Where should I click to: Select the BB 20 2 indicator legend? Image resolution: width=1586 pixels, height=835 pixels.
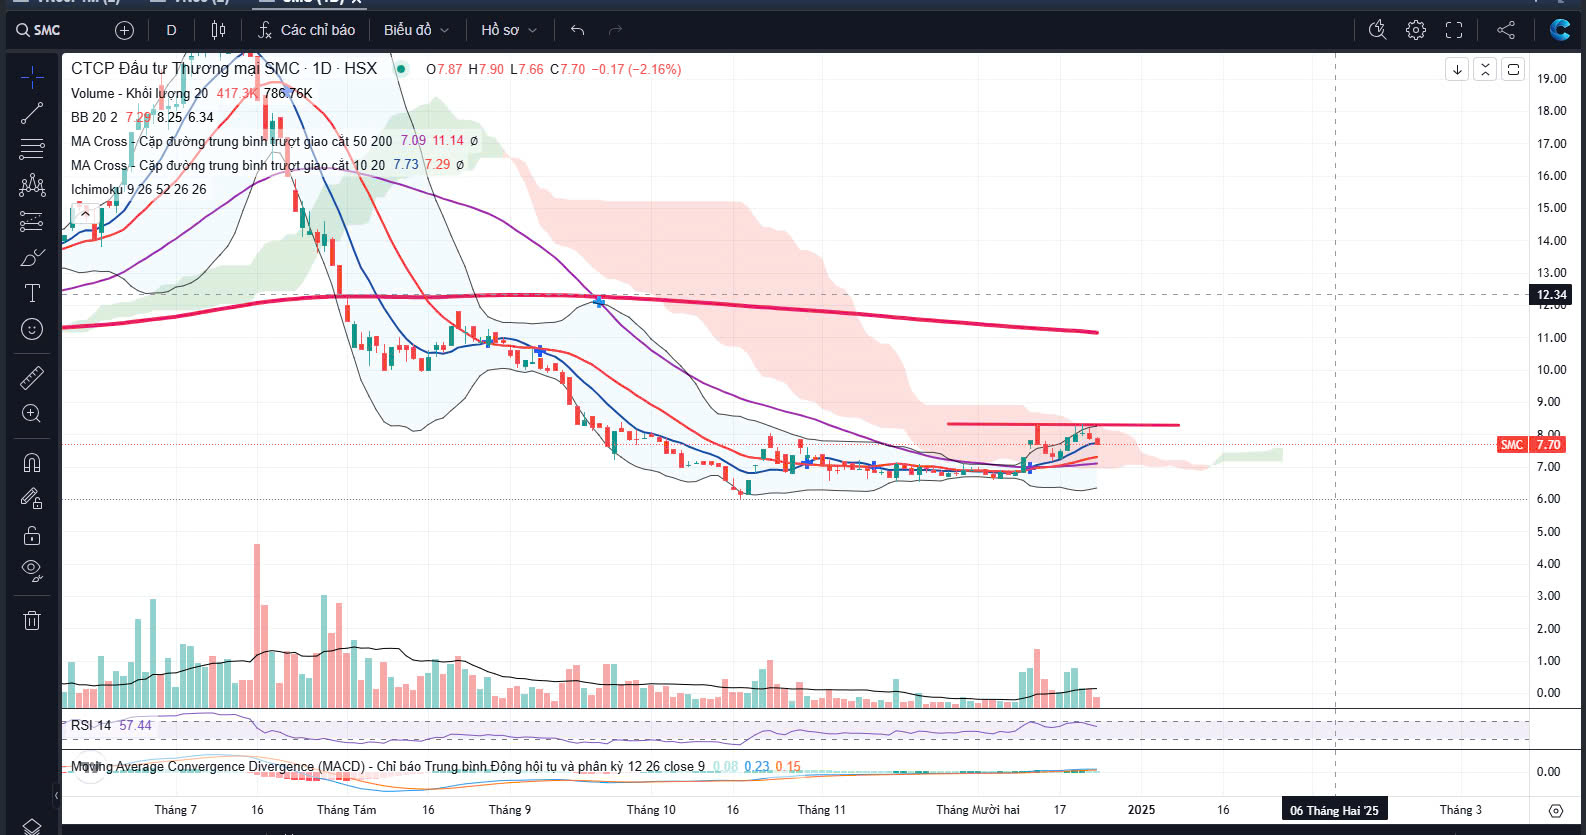pyautogui.click(x=94, y=117)
